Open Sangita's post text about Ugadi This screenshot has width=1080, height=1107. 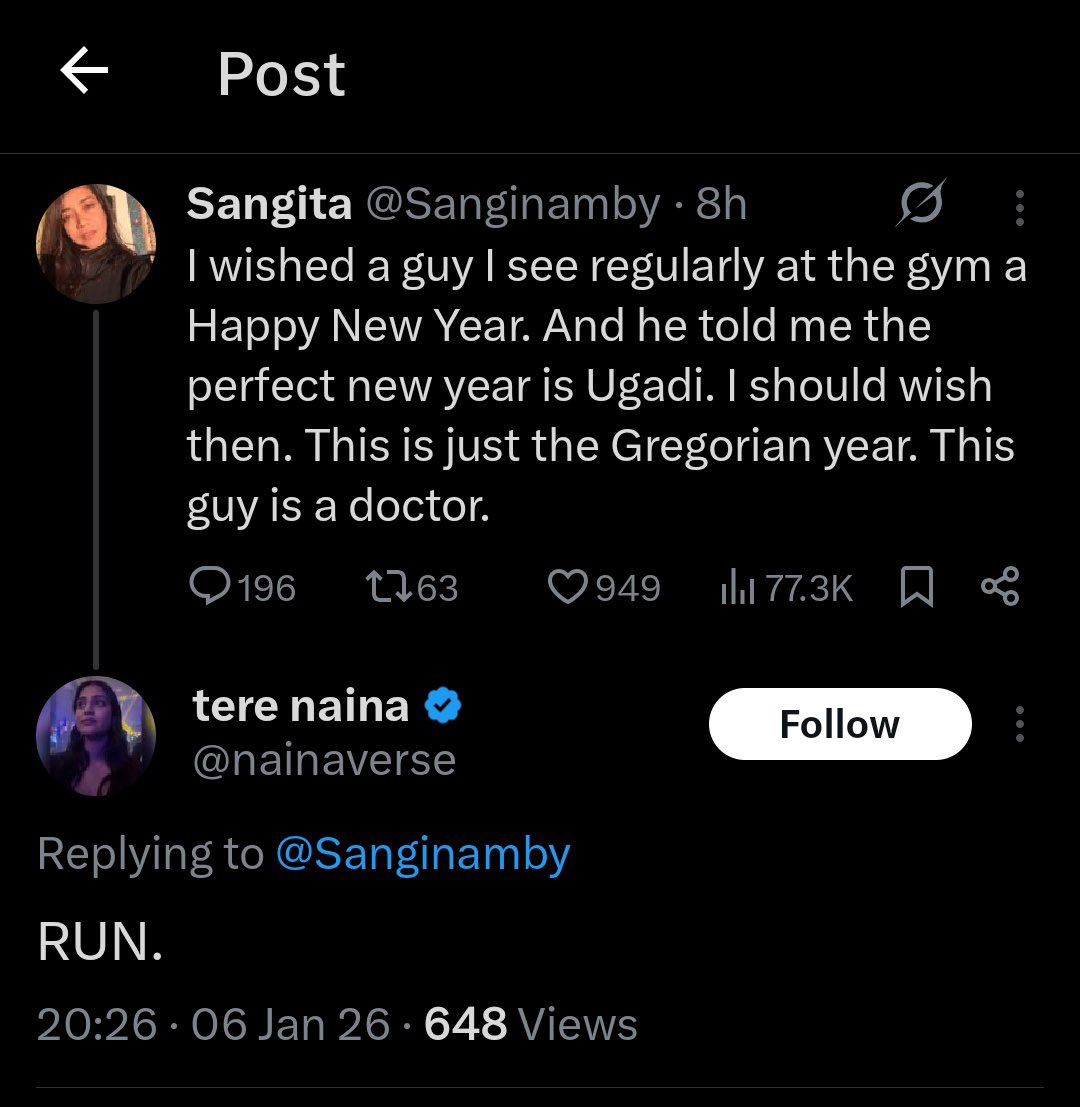(x=606, y=385)
